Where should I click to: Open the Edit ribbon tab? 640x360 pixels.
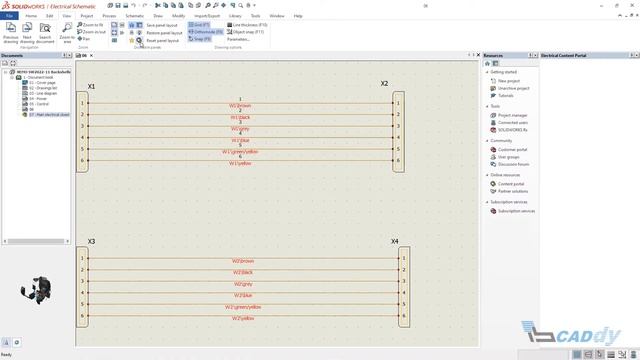click(49, 16)
